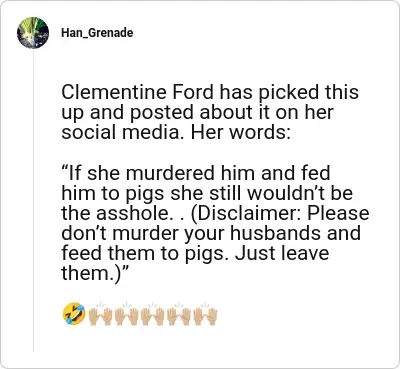Image resolution: width=400 pixels, height=369 pixels.
Task: Click the word 'Disclaimer' in the quote
Action: [x=248, y=213]
